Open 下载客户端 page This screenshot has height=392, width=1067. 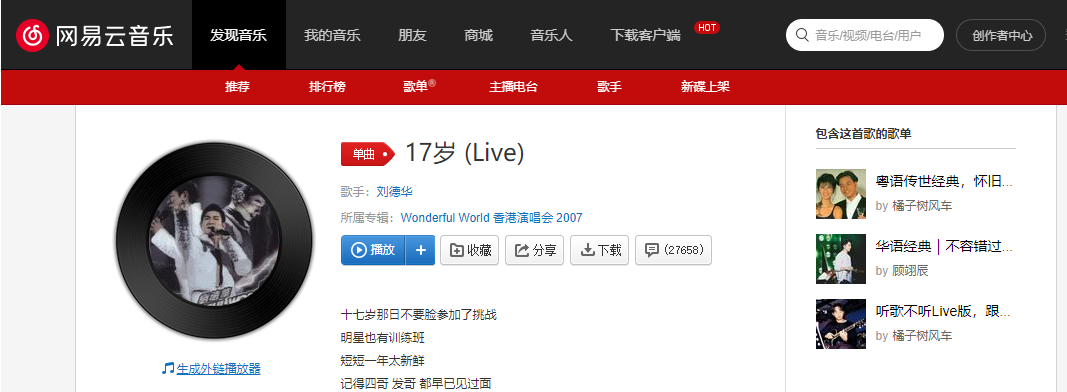tap(645, 35)
